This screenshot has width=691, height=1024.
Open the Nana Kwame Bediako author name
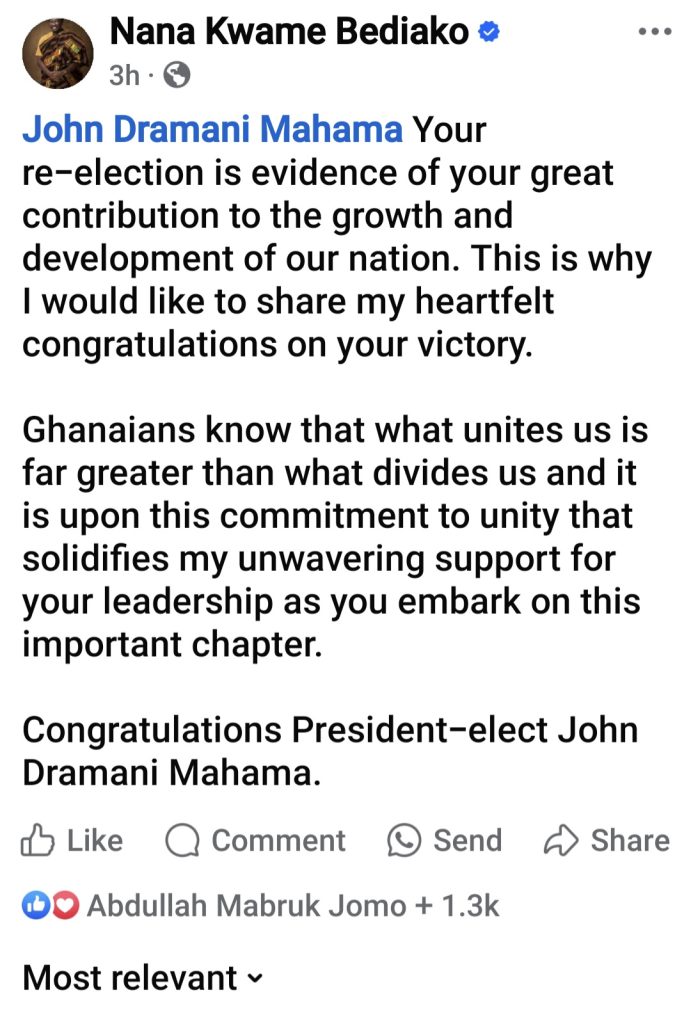(x=290, y=32)
